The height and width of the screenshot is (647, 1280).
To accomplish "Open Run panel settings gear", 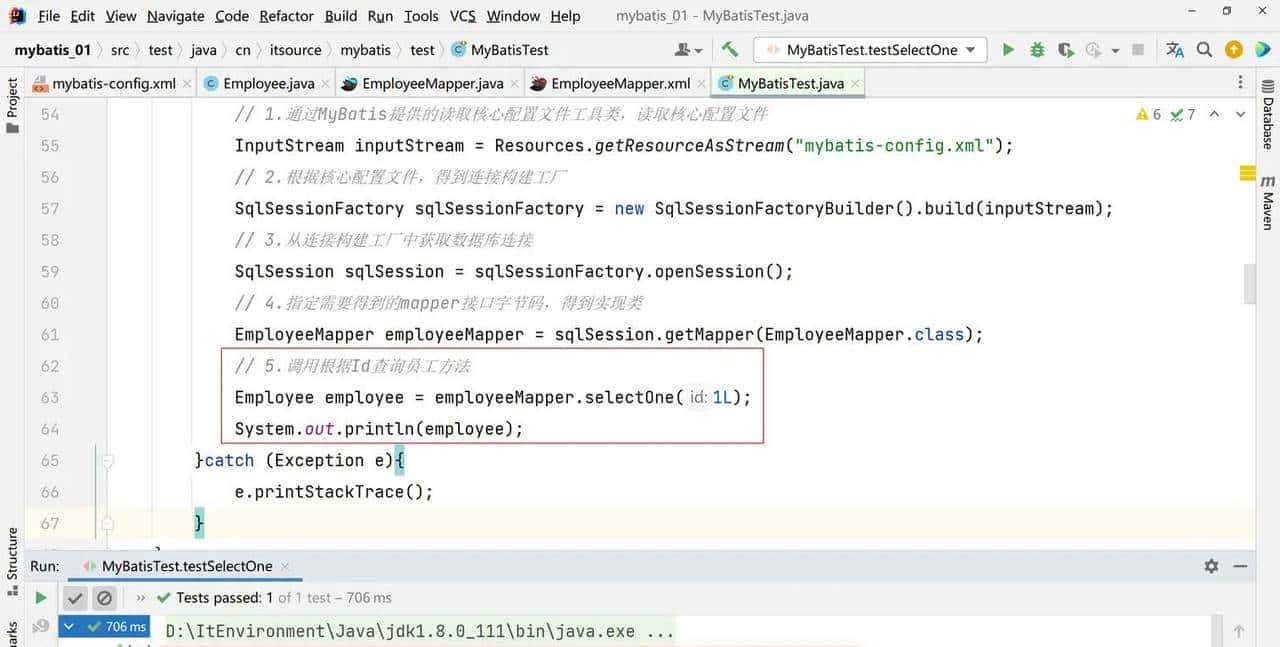I will coord(1211,566).
